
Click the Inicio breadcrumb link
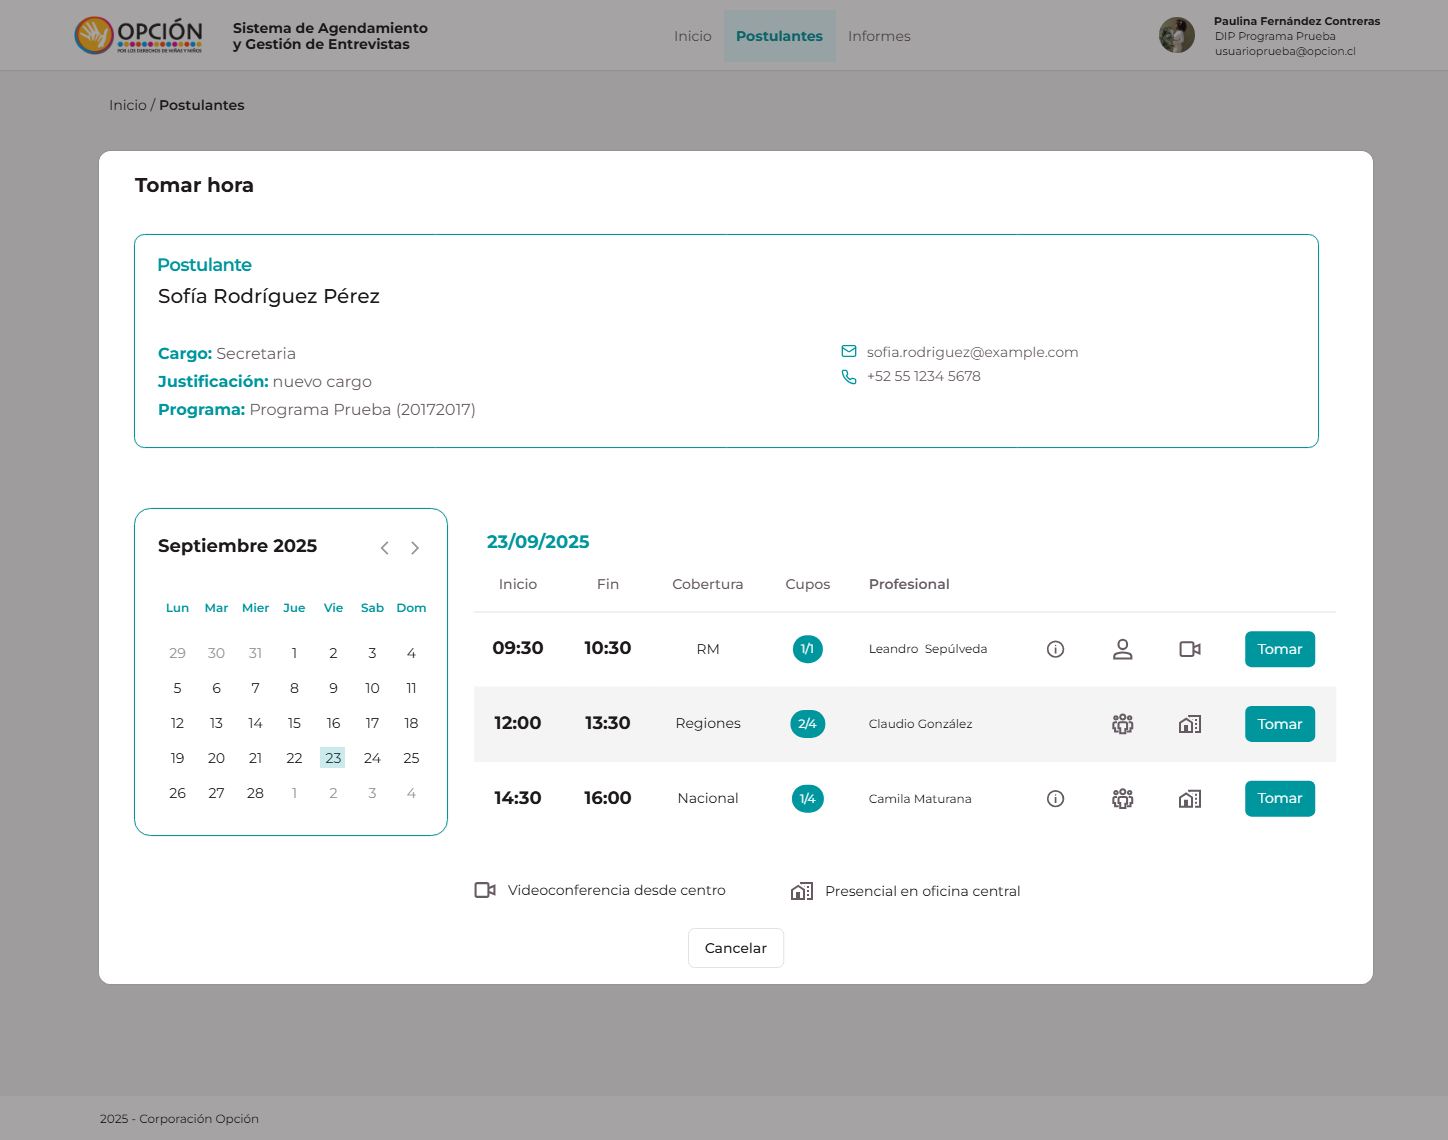(127, 105)
